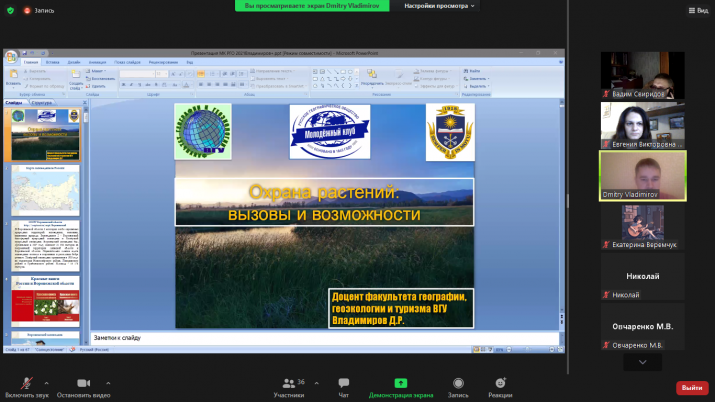This screenshot has height=402, width=715.
Task: Click Удалить delete slide button
Action: (x=95, y=86)
